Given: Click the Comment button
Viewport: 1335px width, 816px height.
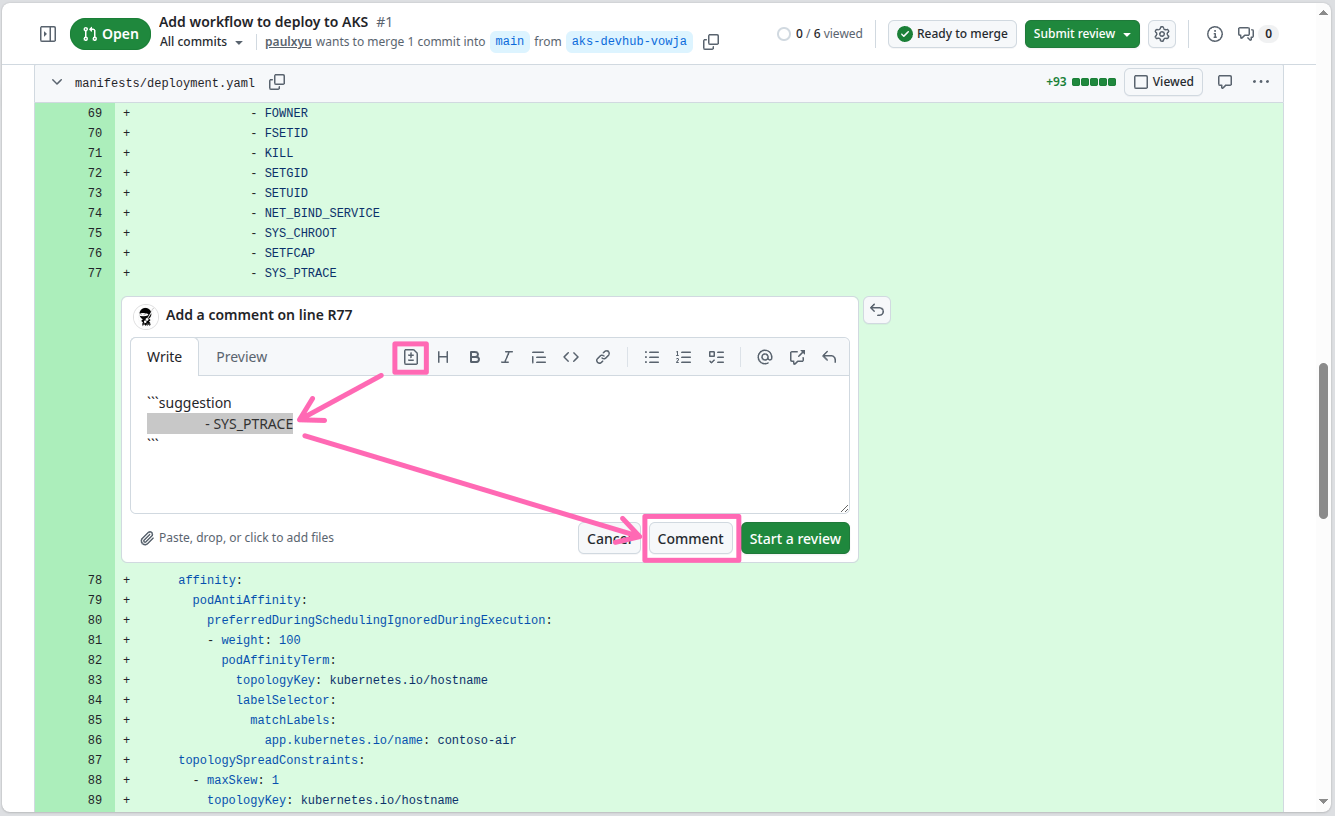Looking at the screenshot, I should pyautogui.click(x=690, y=538).
